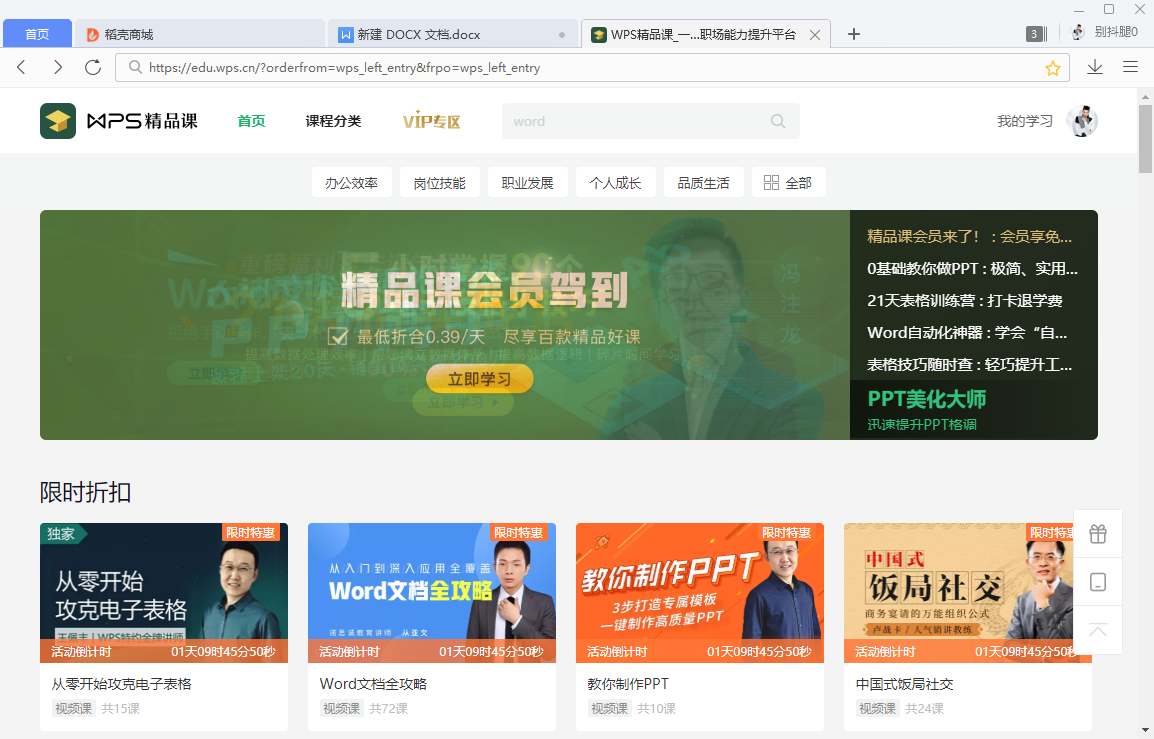Return to top using the up arrow icon

(x=1098, y=630)
